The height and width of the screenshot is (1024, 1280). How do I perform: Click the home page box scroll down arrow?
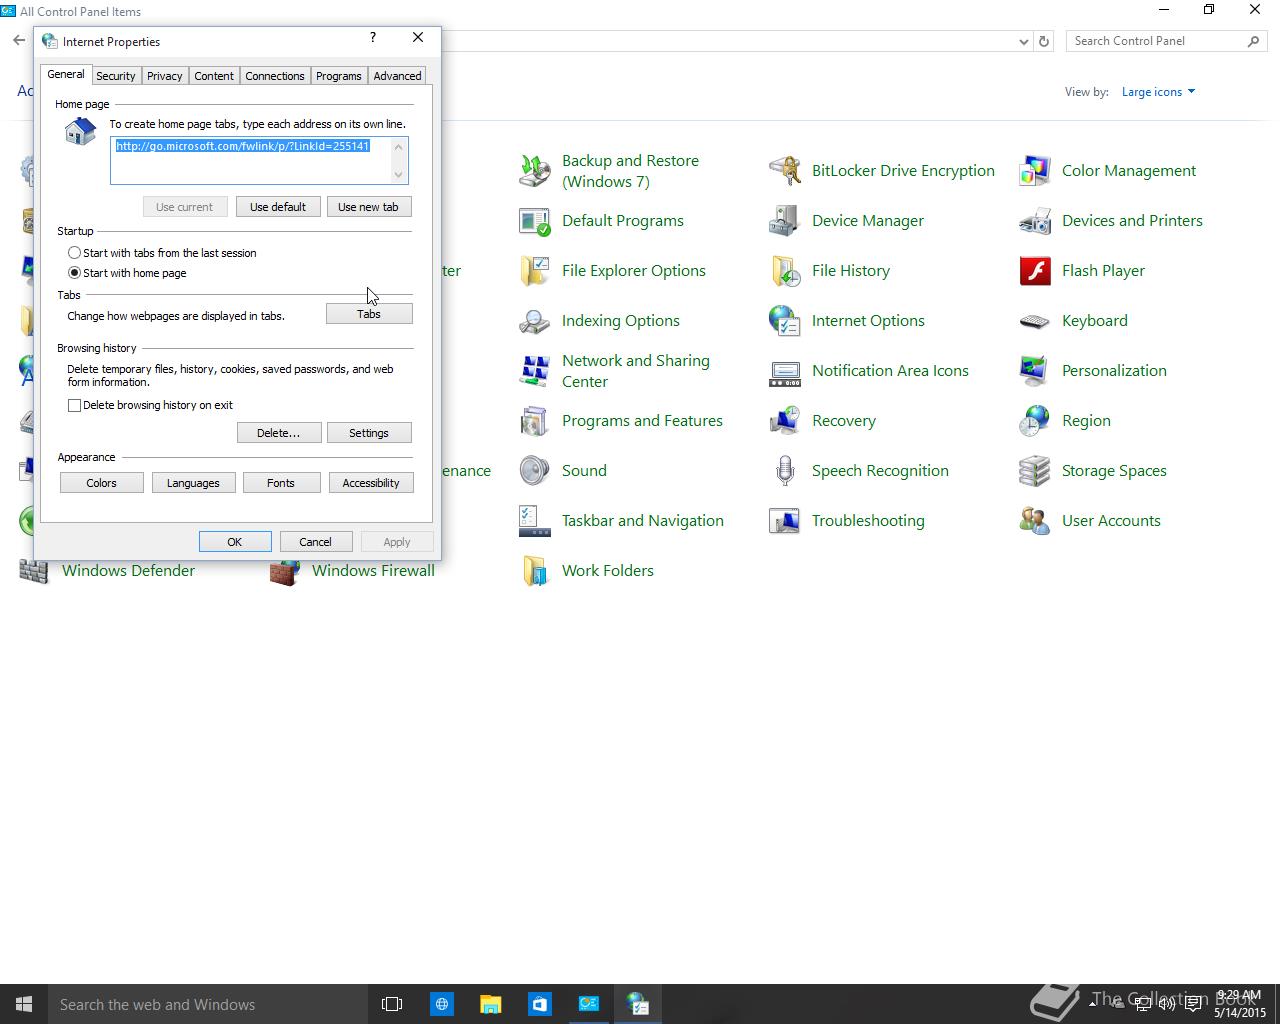399,175
